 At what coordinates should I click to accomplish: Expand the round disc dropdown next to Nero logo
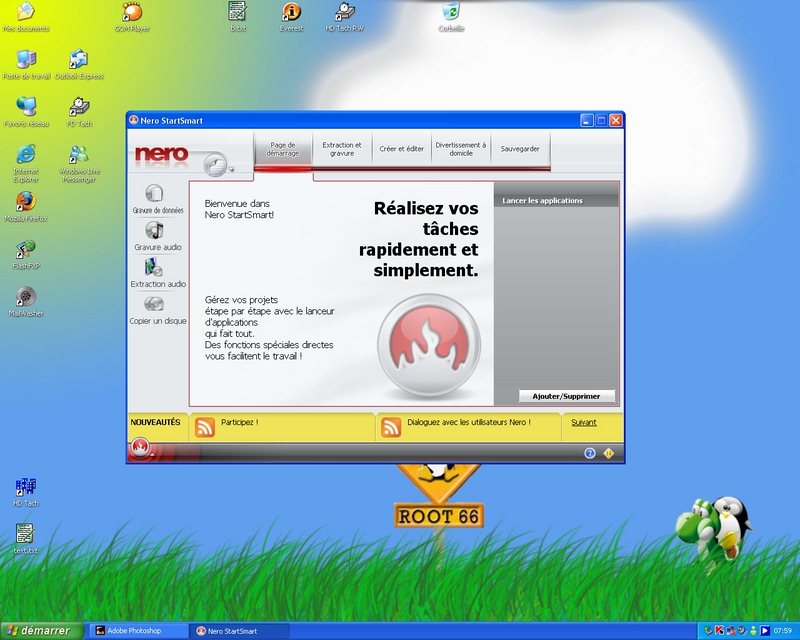tap(214, 163)
